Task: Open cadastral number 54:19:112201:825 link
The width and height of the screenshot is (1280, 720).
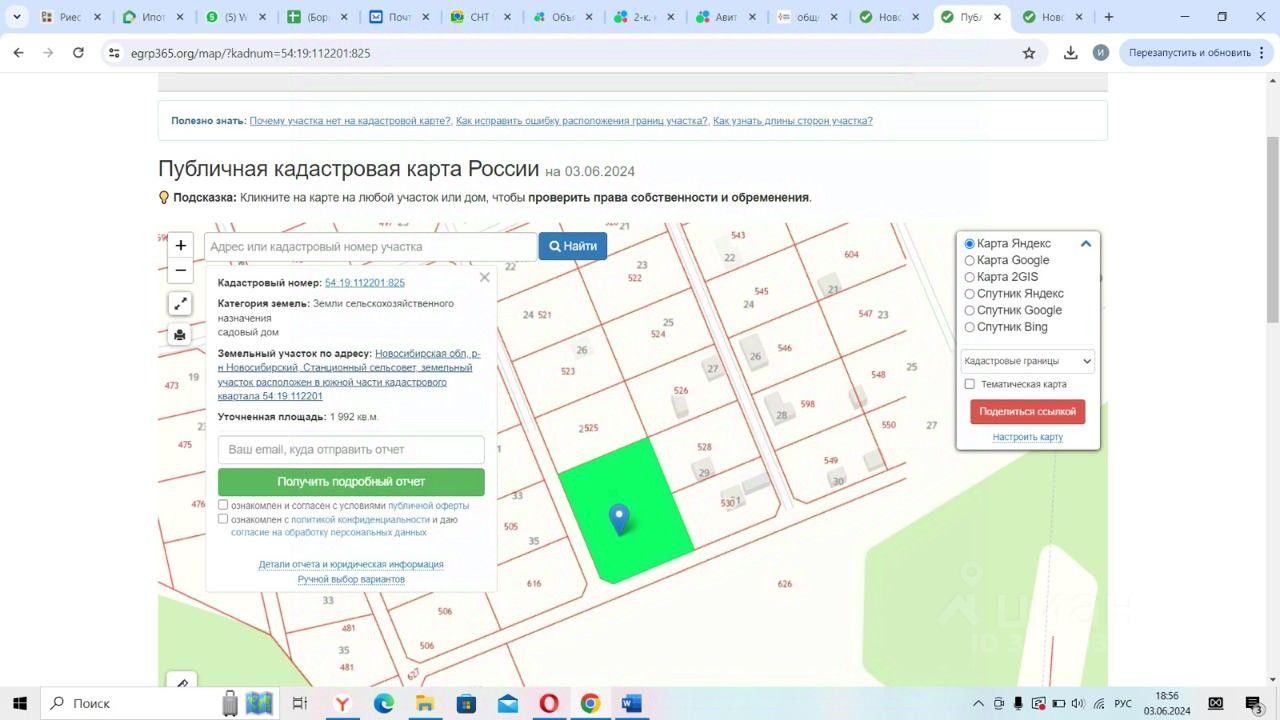Action: pos(365,283)
